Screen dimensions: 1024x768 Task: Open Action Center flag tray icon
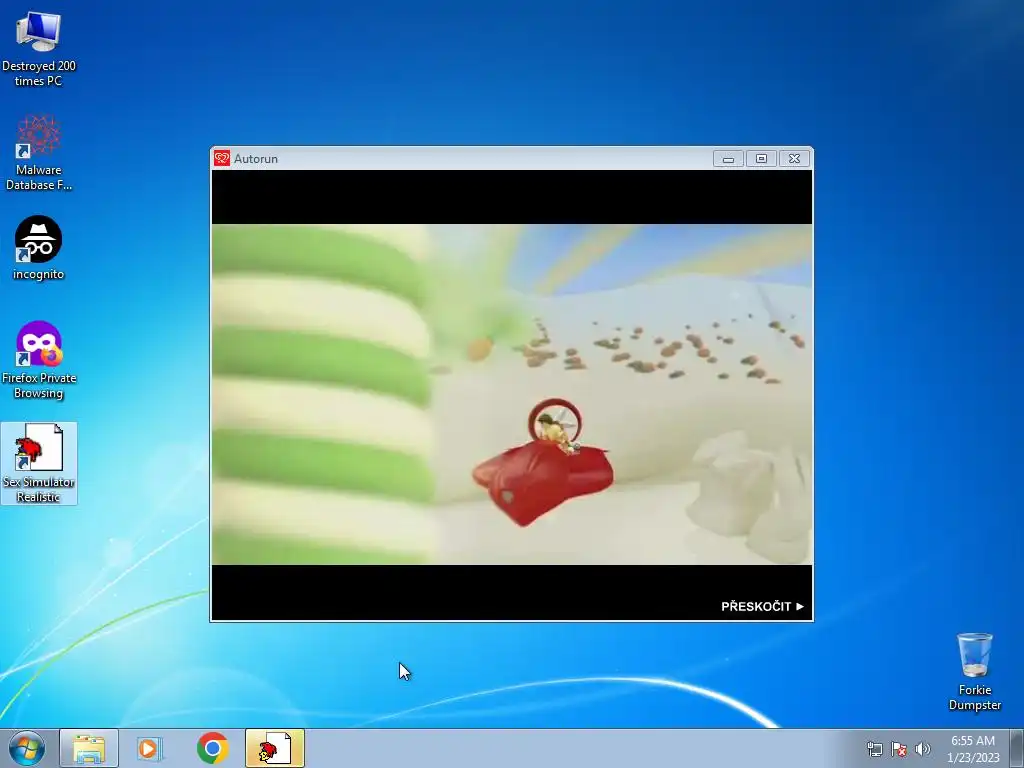(x=899, y=749)
